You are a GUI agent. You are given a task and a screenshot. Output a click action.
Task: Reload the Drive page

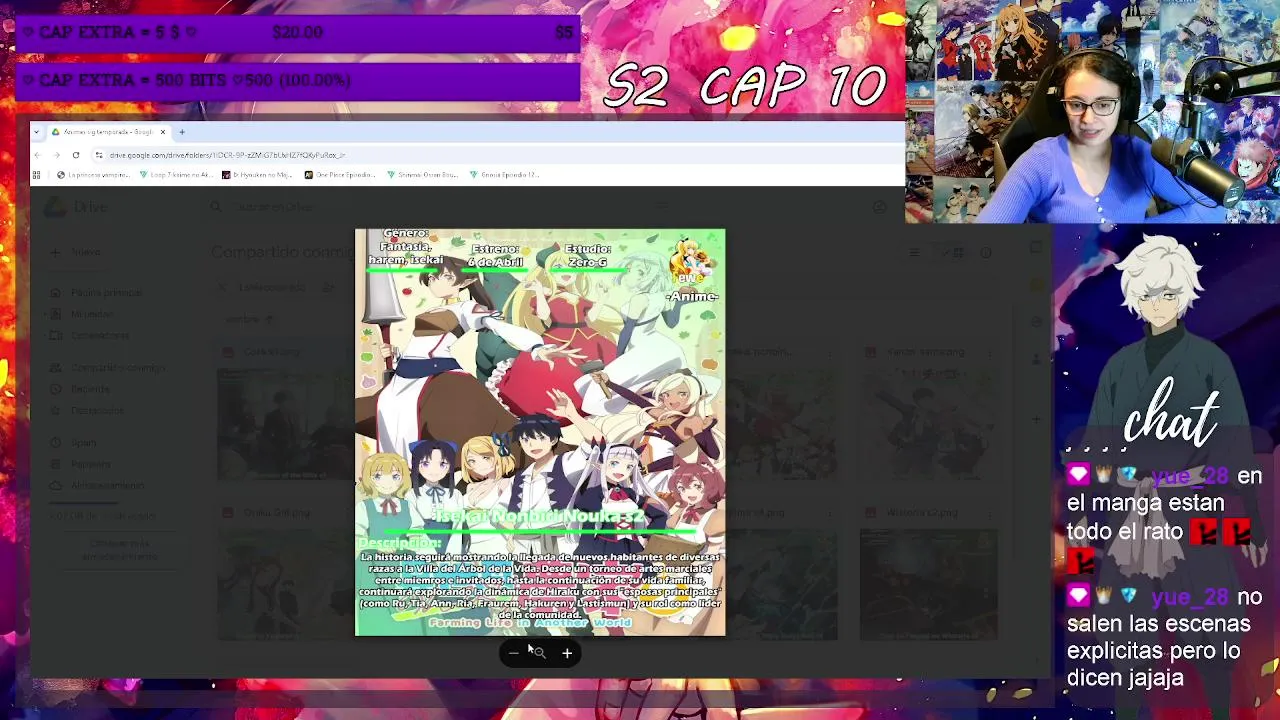[76, 155]
